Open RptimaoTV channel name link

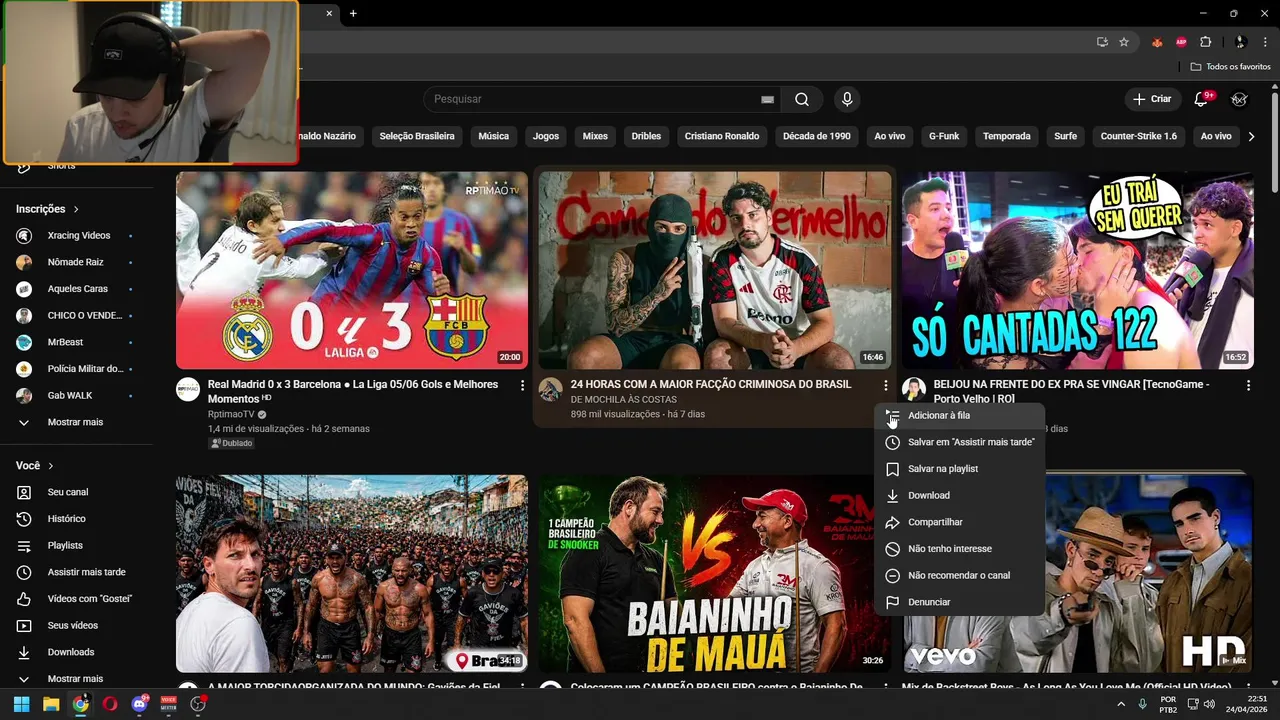pos(231,414)
